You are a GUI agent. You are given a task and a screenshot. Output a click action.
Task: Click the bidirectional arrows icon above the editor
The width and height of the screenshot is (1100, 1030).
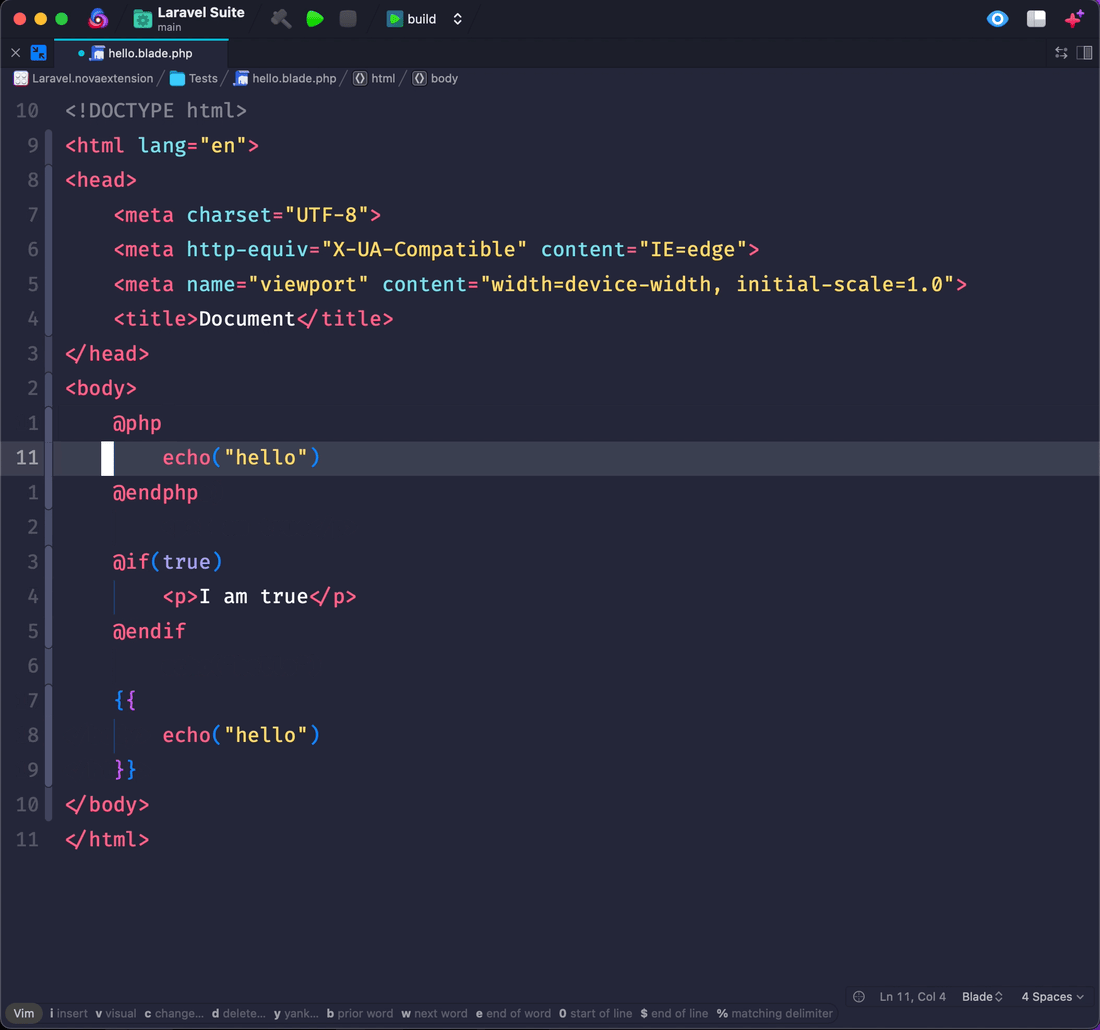coord(1061,52)
